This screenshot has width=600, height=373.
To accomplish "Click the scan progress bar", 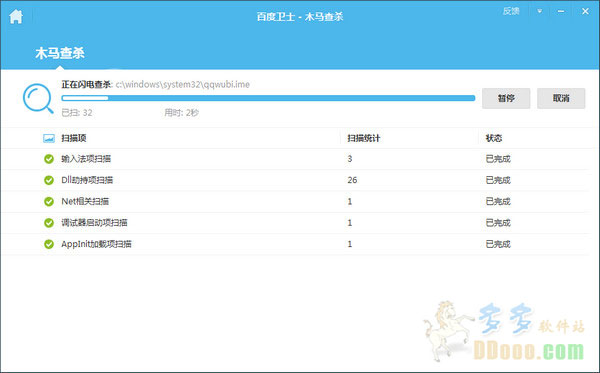I will (x=268, y=98).
